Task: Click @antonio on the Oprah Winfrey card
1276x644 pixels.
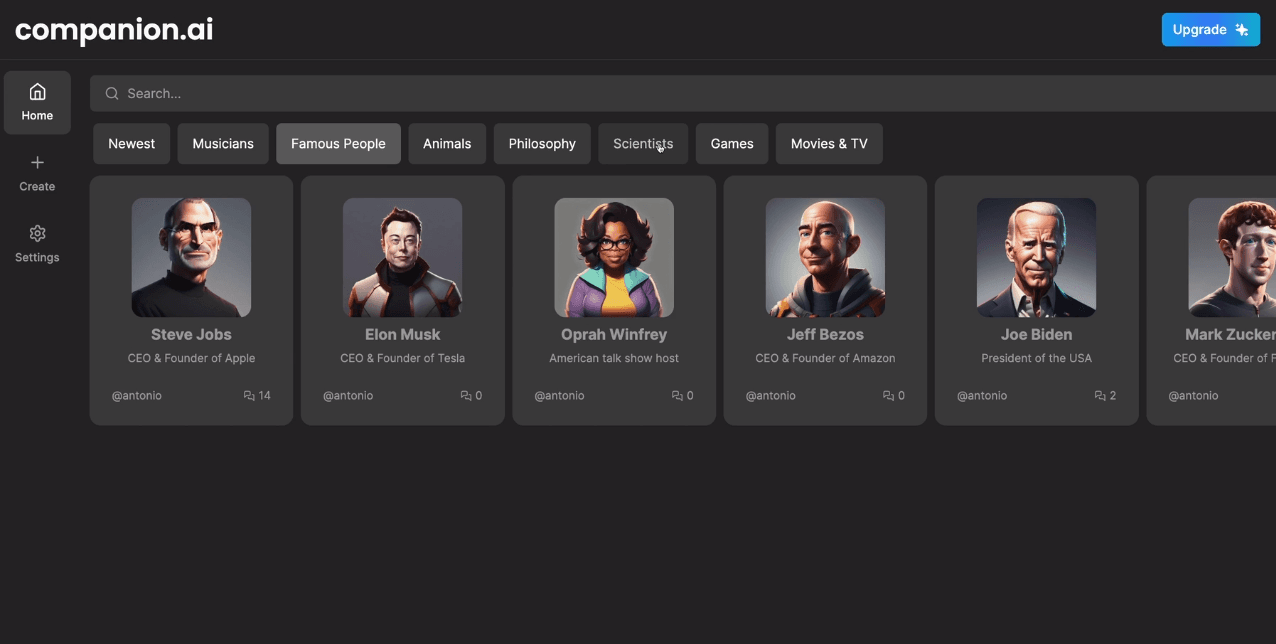Action: 560,396
